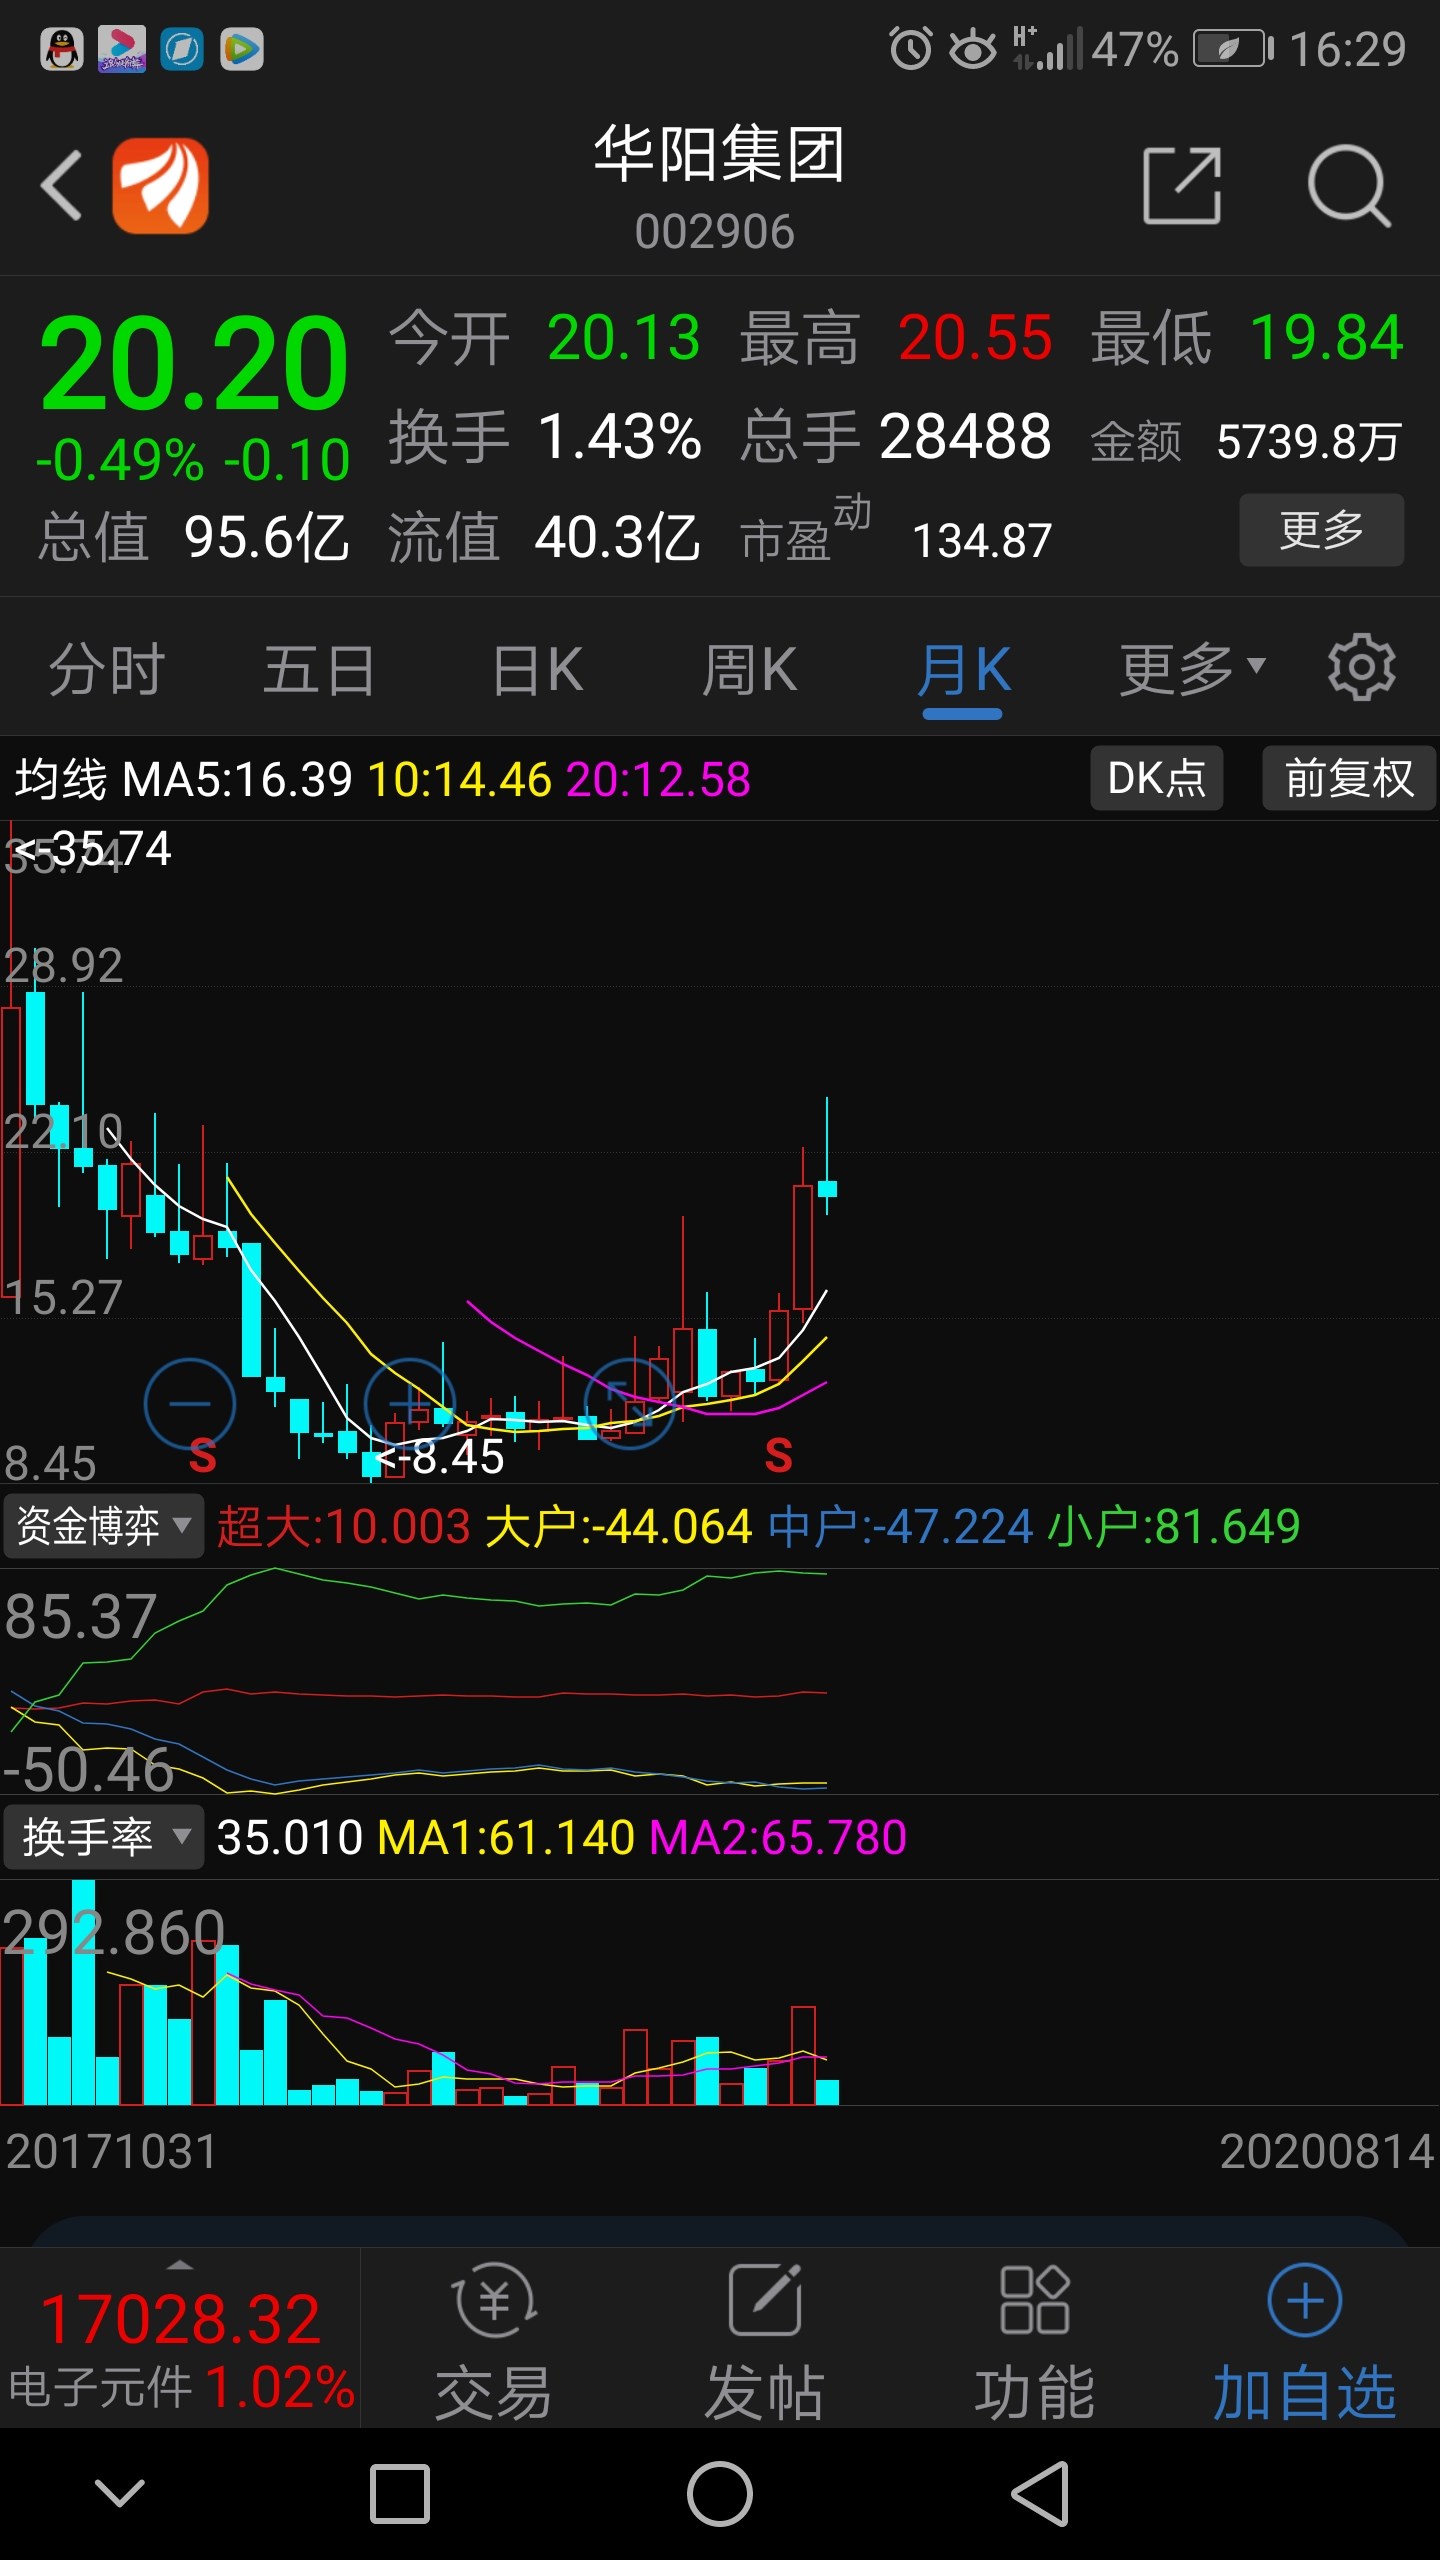Tap the 超大:10.003 value
Screen dimensions: 1440x2560
click(x=343, y=1527)
